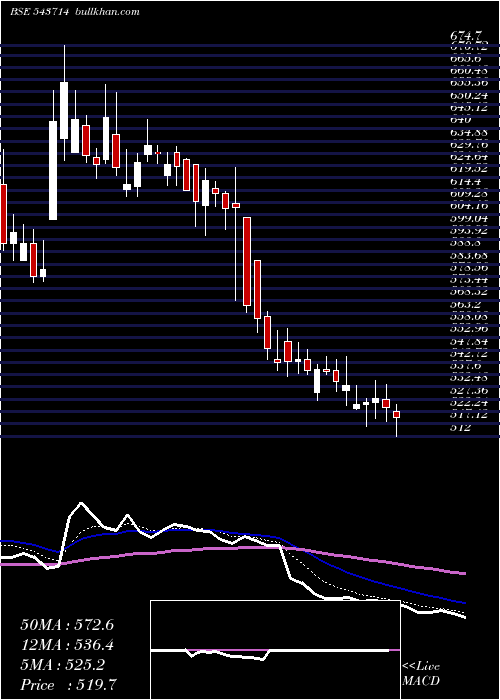
Task: Click the 640 price axis label
Action: [461, 120]
